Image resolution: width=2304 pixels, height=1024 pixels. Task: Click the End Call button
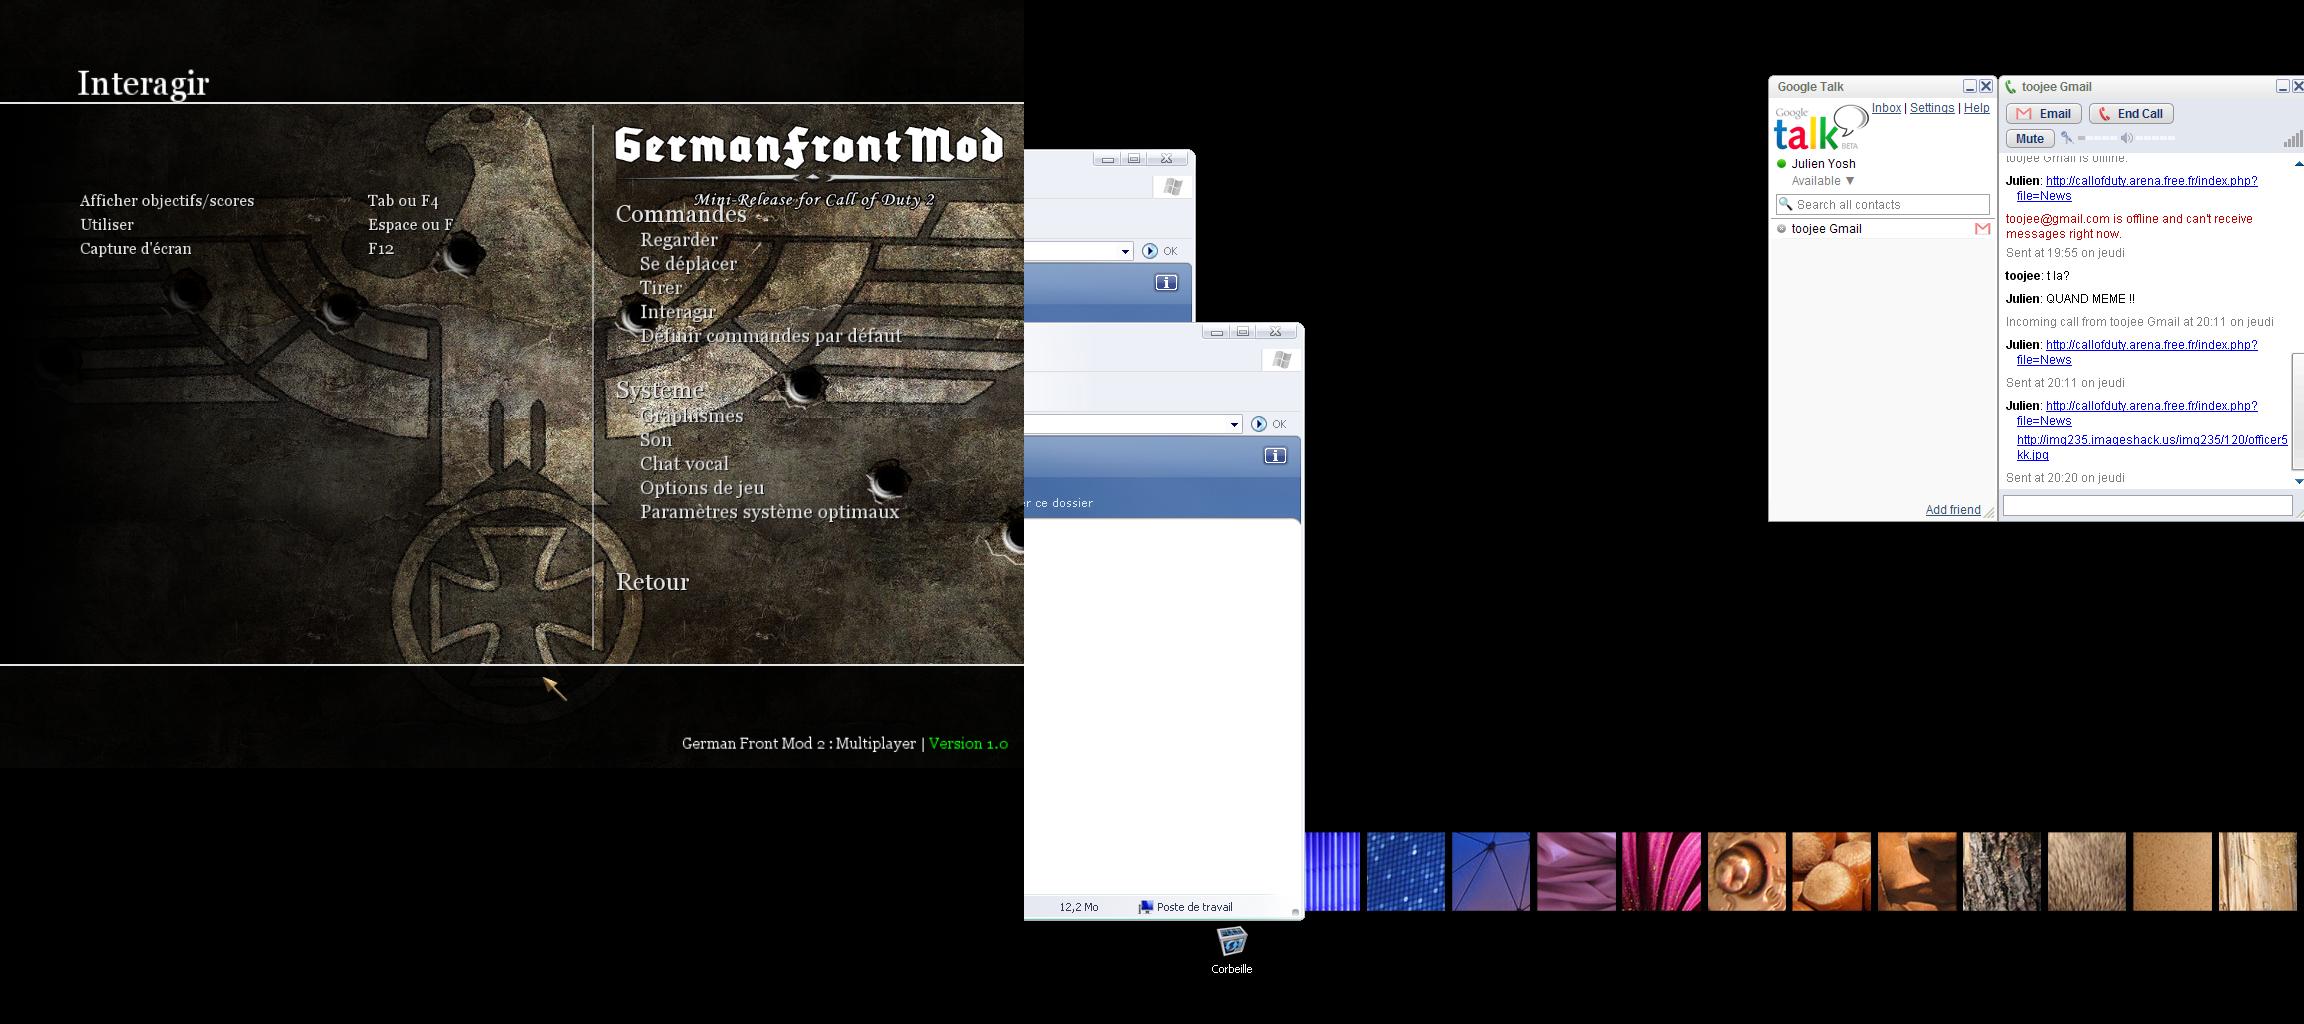(2131, 114)
